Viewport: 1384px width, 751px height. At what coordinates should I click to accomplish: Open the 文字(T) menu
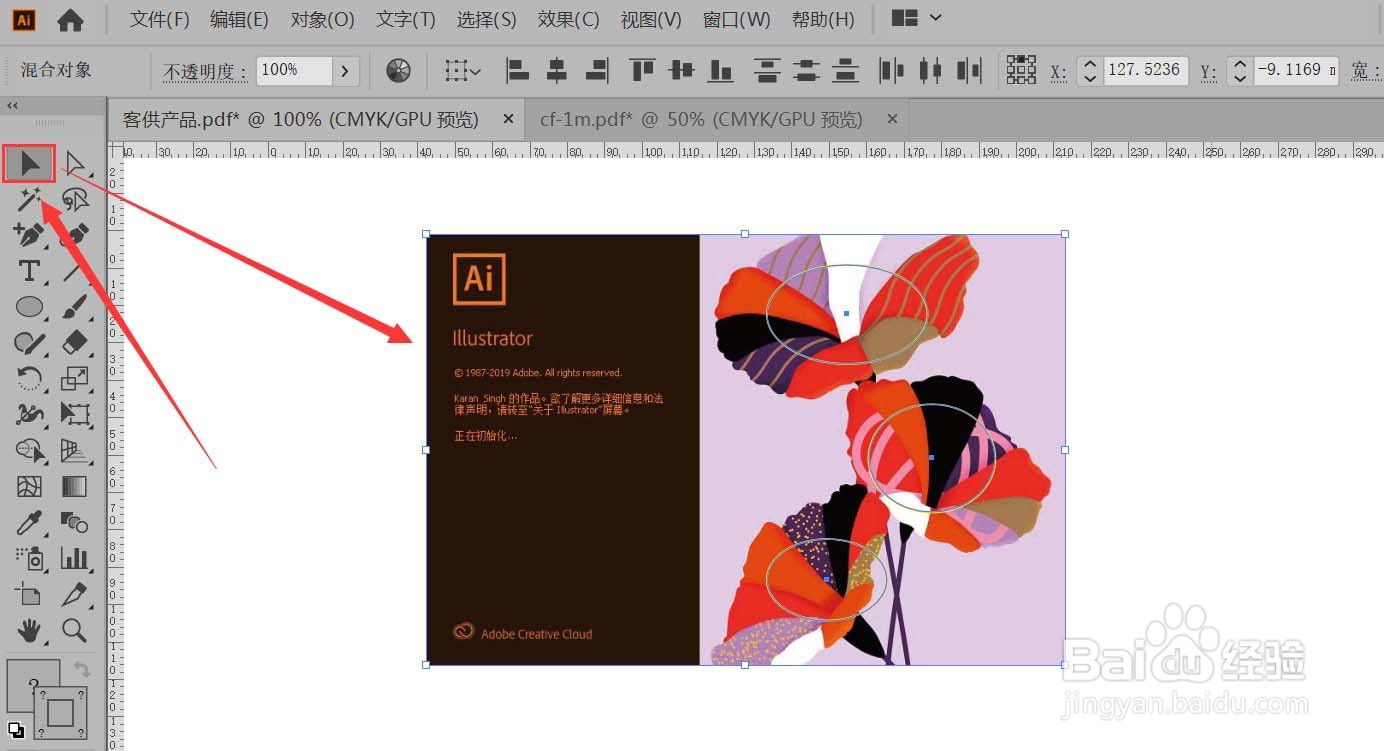click(x=406, y=19)
